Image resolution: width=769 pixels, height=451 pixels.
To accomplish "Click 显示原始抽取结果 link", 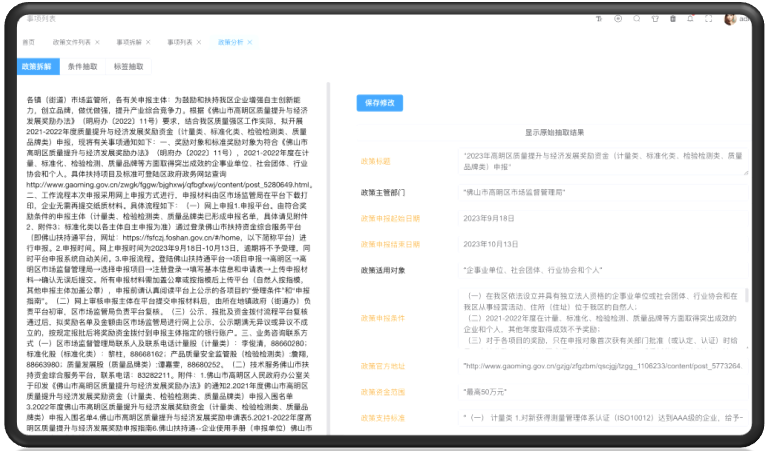I will click(554, 132).
